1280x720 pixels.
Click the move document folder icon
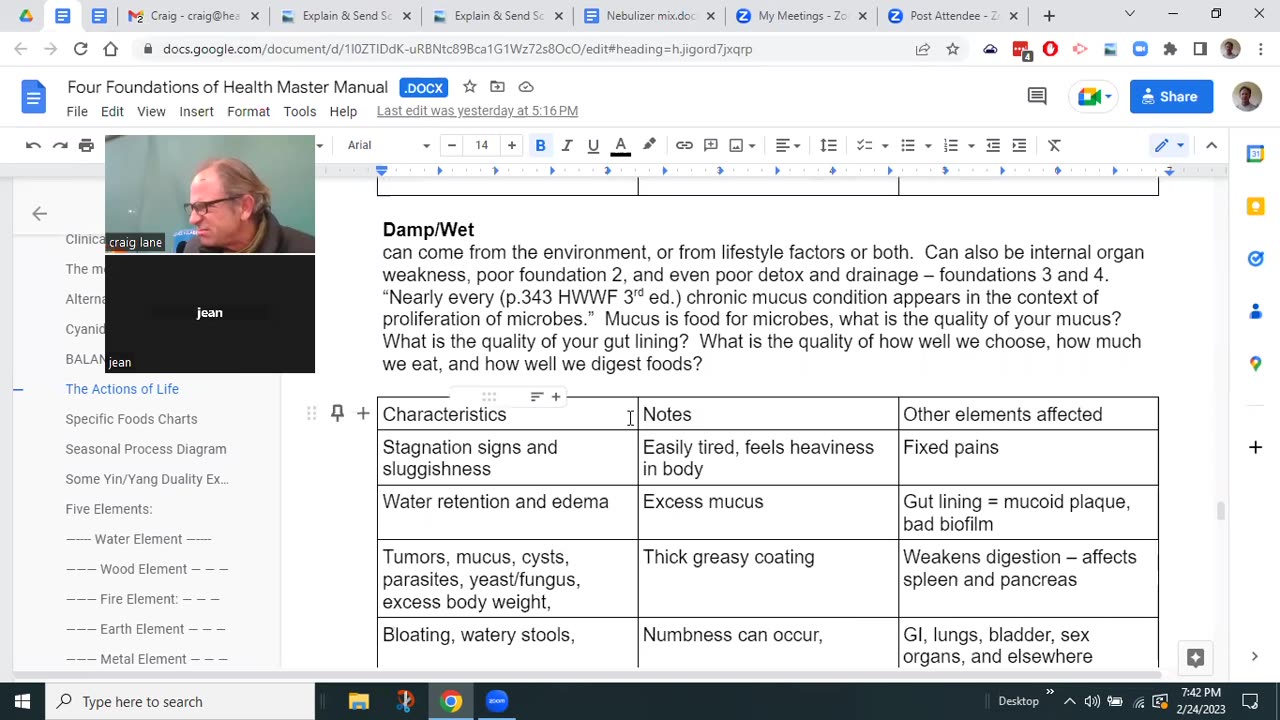tap(497, 87)
